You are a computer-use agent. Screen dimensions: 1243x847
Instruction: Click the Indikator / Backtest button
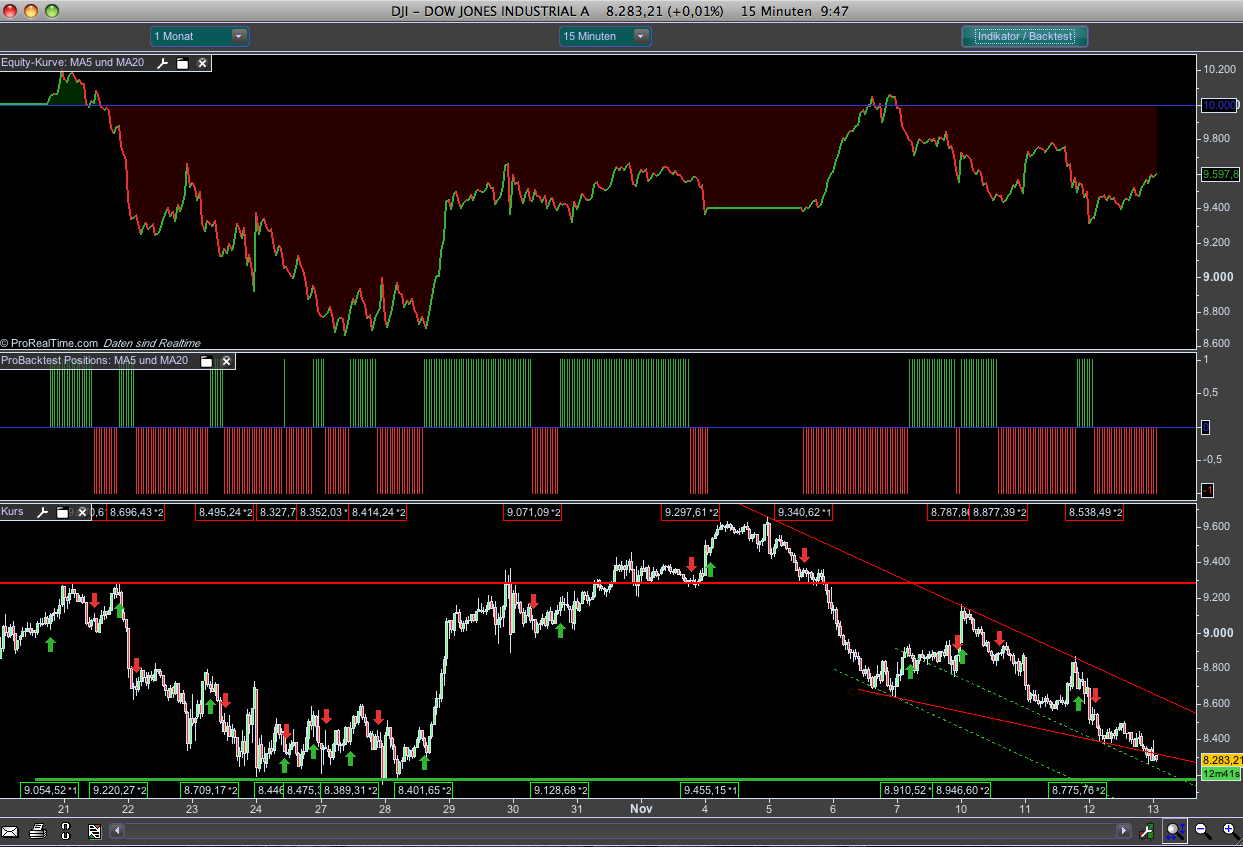pos(1025,36)
